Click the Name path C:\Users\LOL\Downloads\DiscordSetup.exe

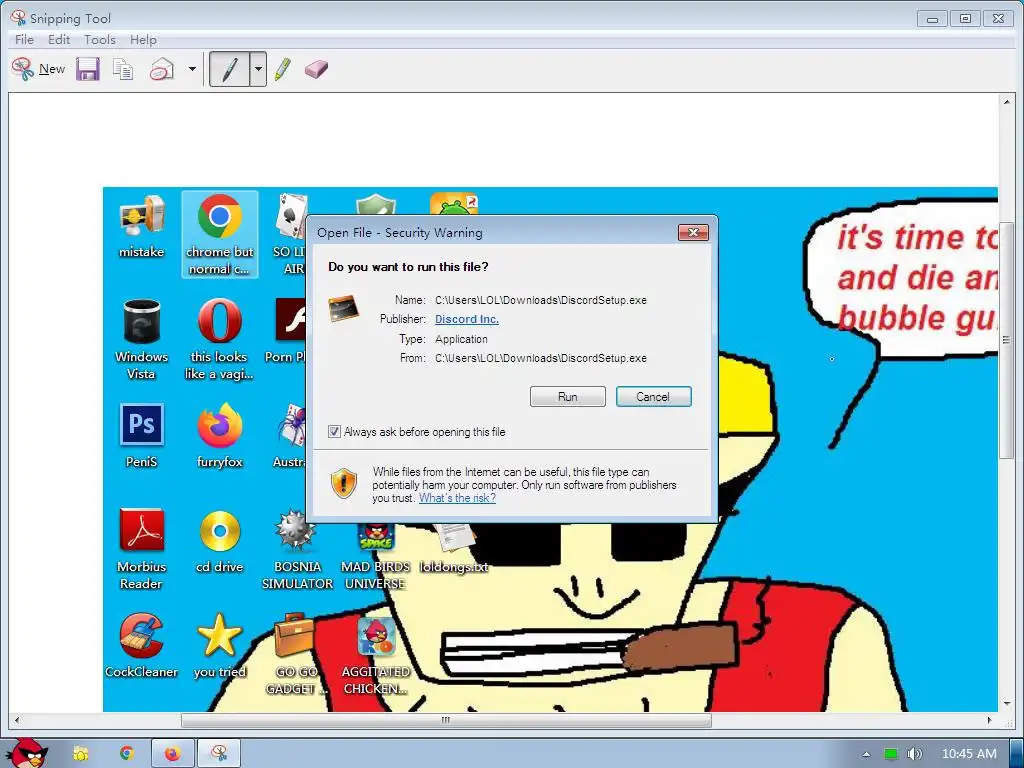pos(541,300)
